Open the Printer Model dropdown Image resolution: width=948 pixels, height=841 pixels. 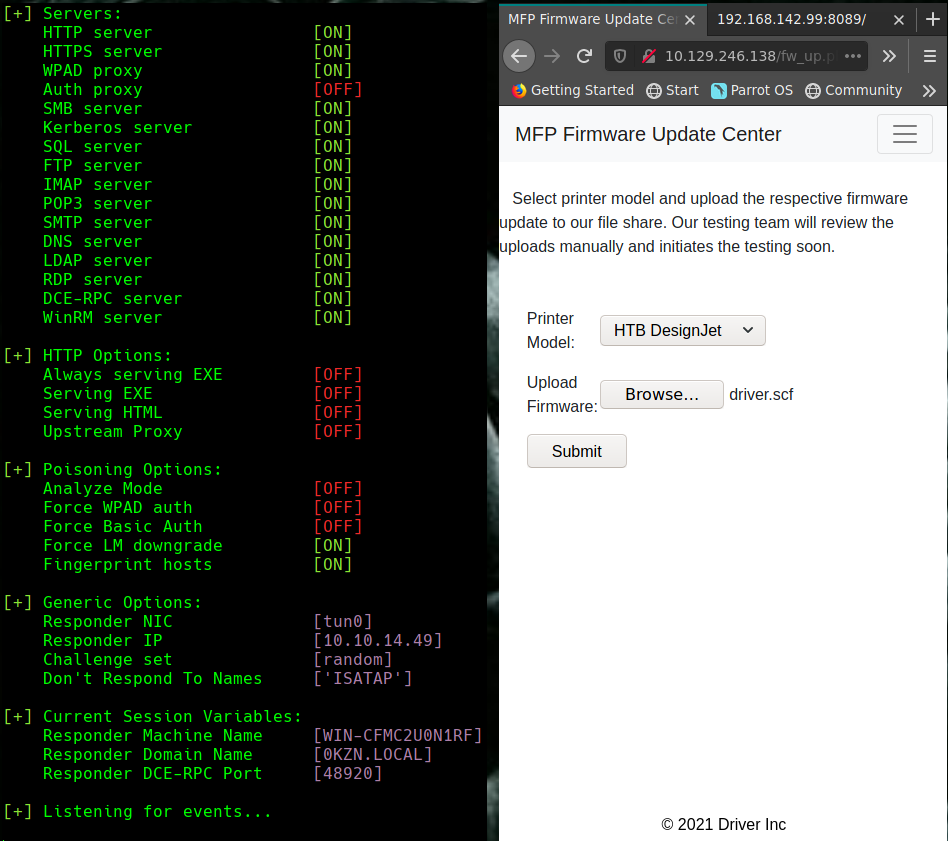pyautogui.click(x=682, y=330)
